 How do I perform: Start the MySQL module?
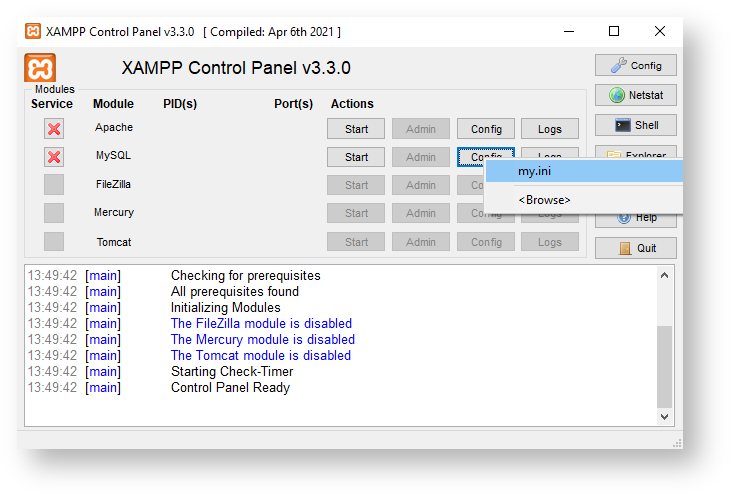[x=356, y=157]
